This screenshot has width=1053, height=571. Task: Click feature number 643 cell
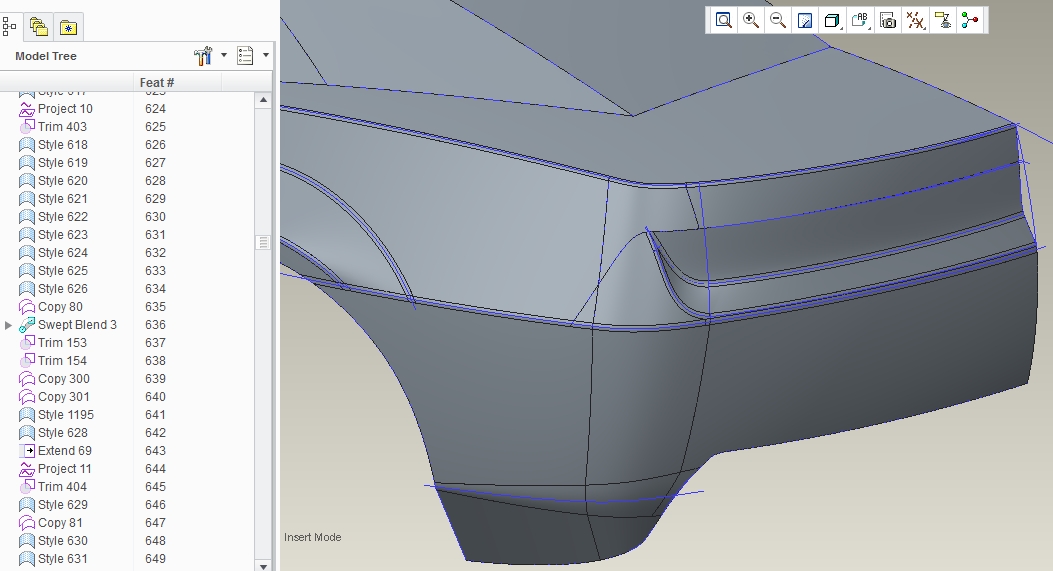tap(155, 451)
